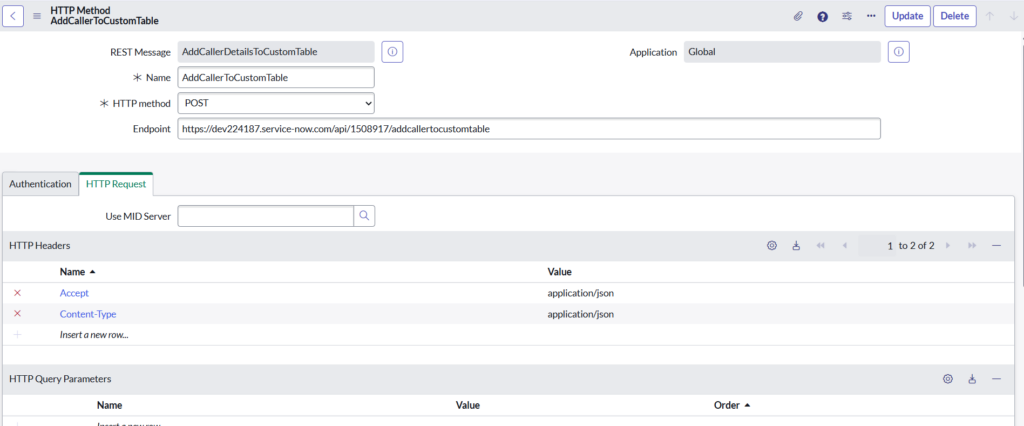Select the HTTP Request tab
Screen dimensions: 1024x426
click(116, 184)
